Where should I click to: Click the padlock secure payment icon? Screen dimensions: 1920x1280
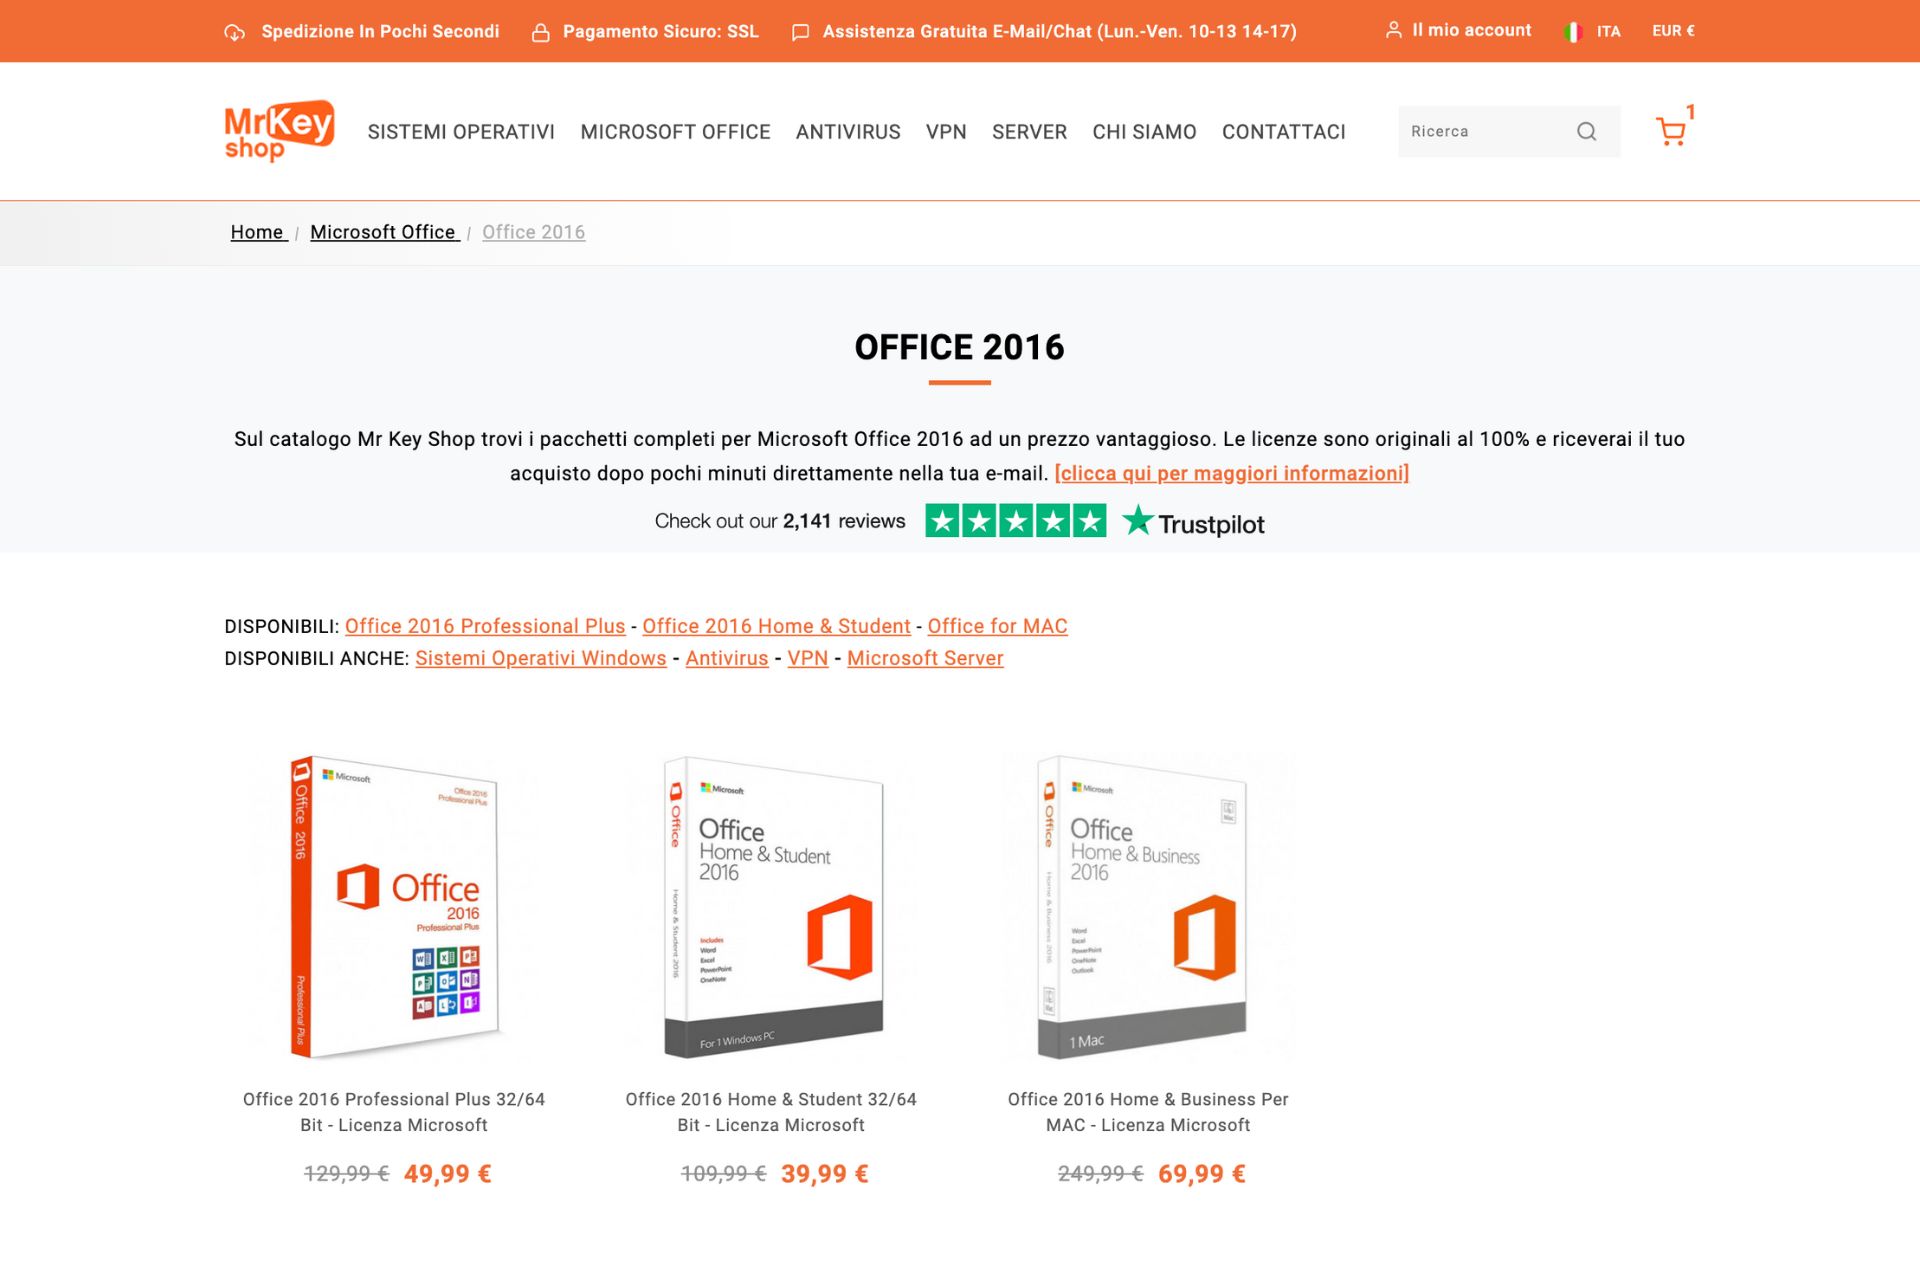tap(540, 32)
